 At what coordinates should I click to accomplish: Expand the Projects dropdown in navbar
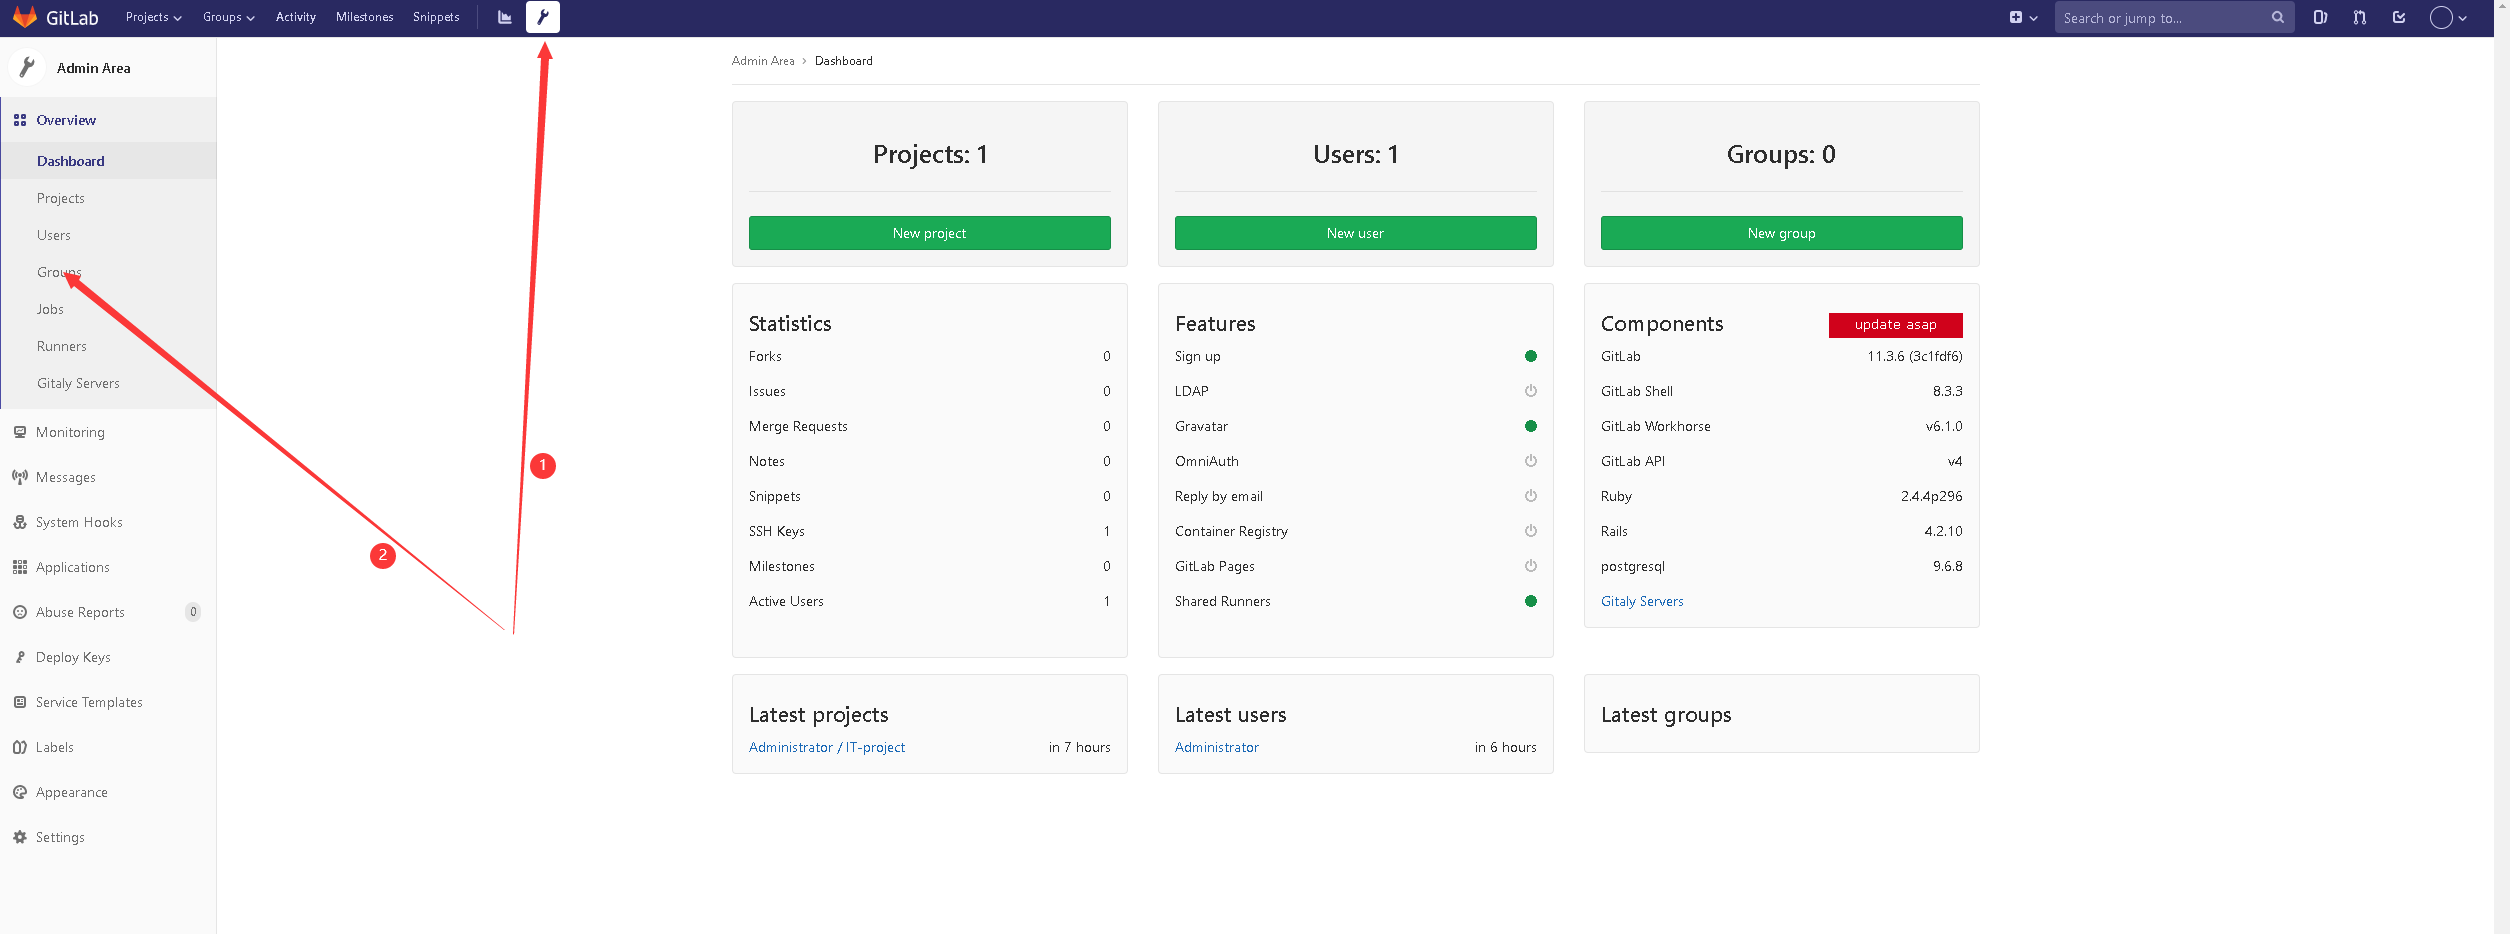[x=154, y=17]
